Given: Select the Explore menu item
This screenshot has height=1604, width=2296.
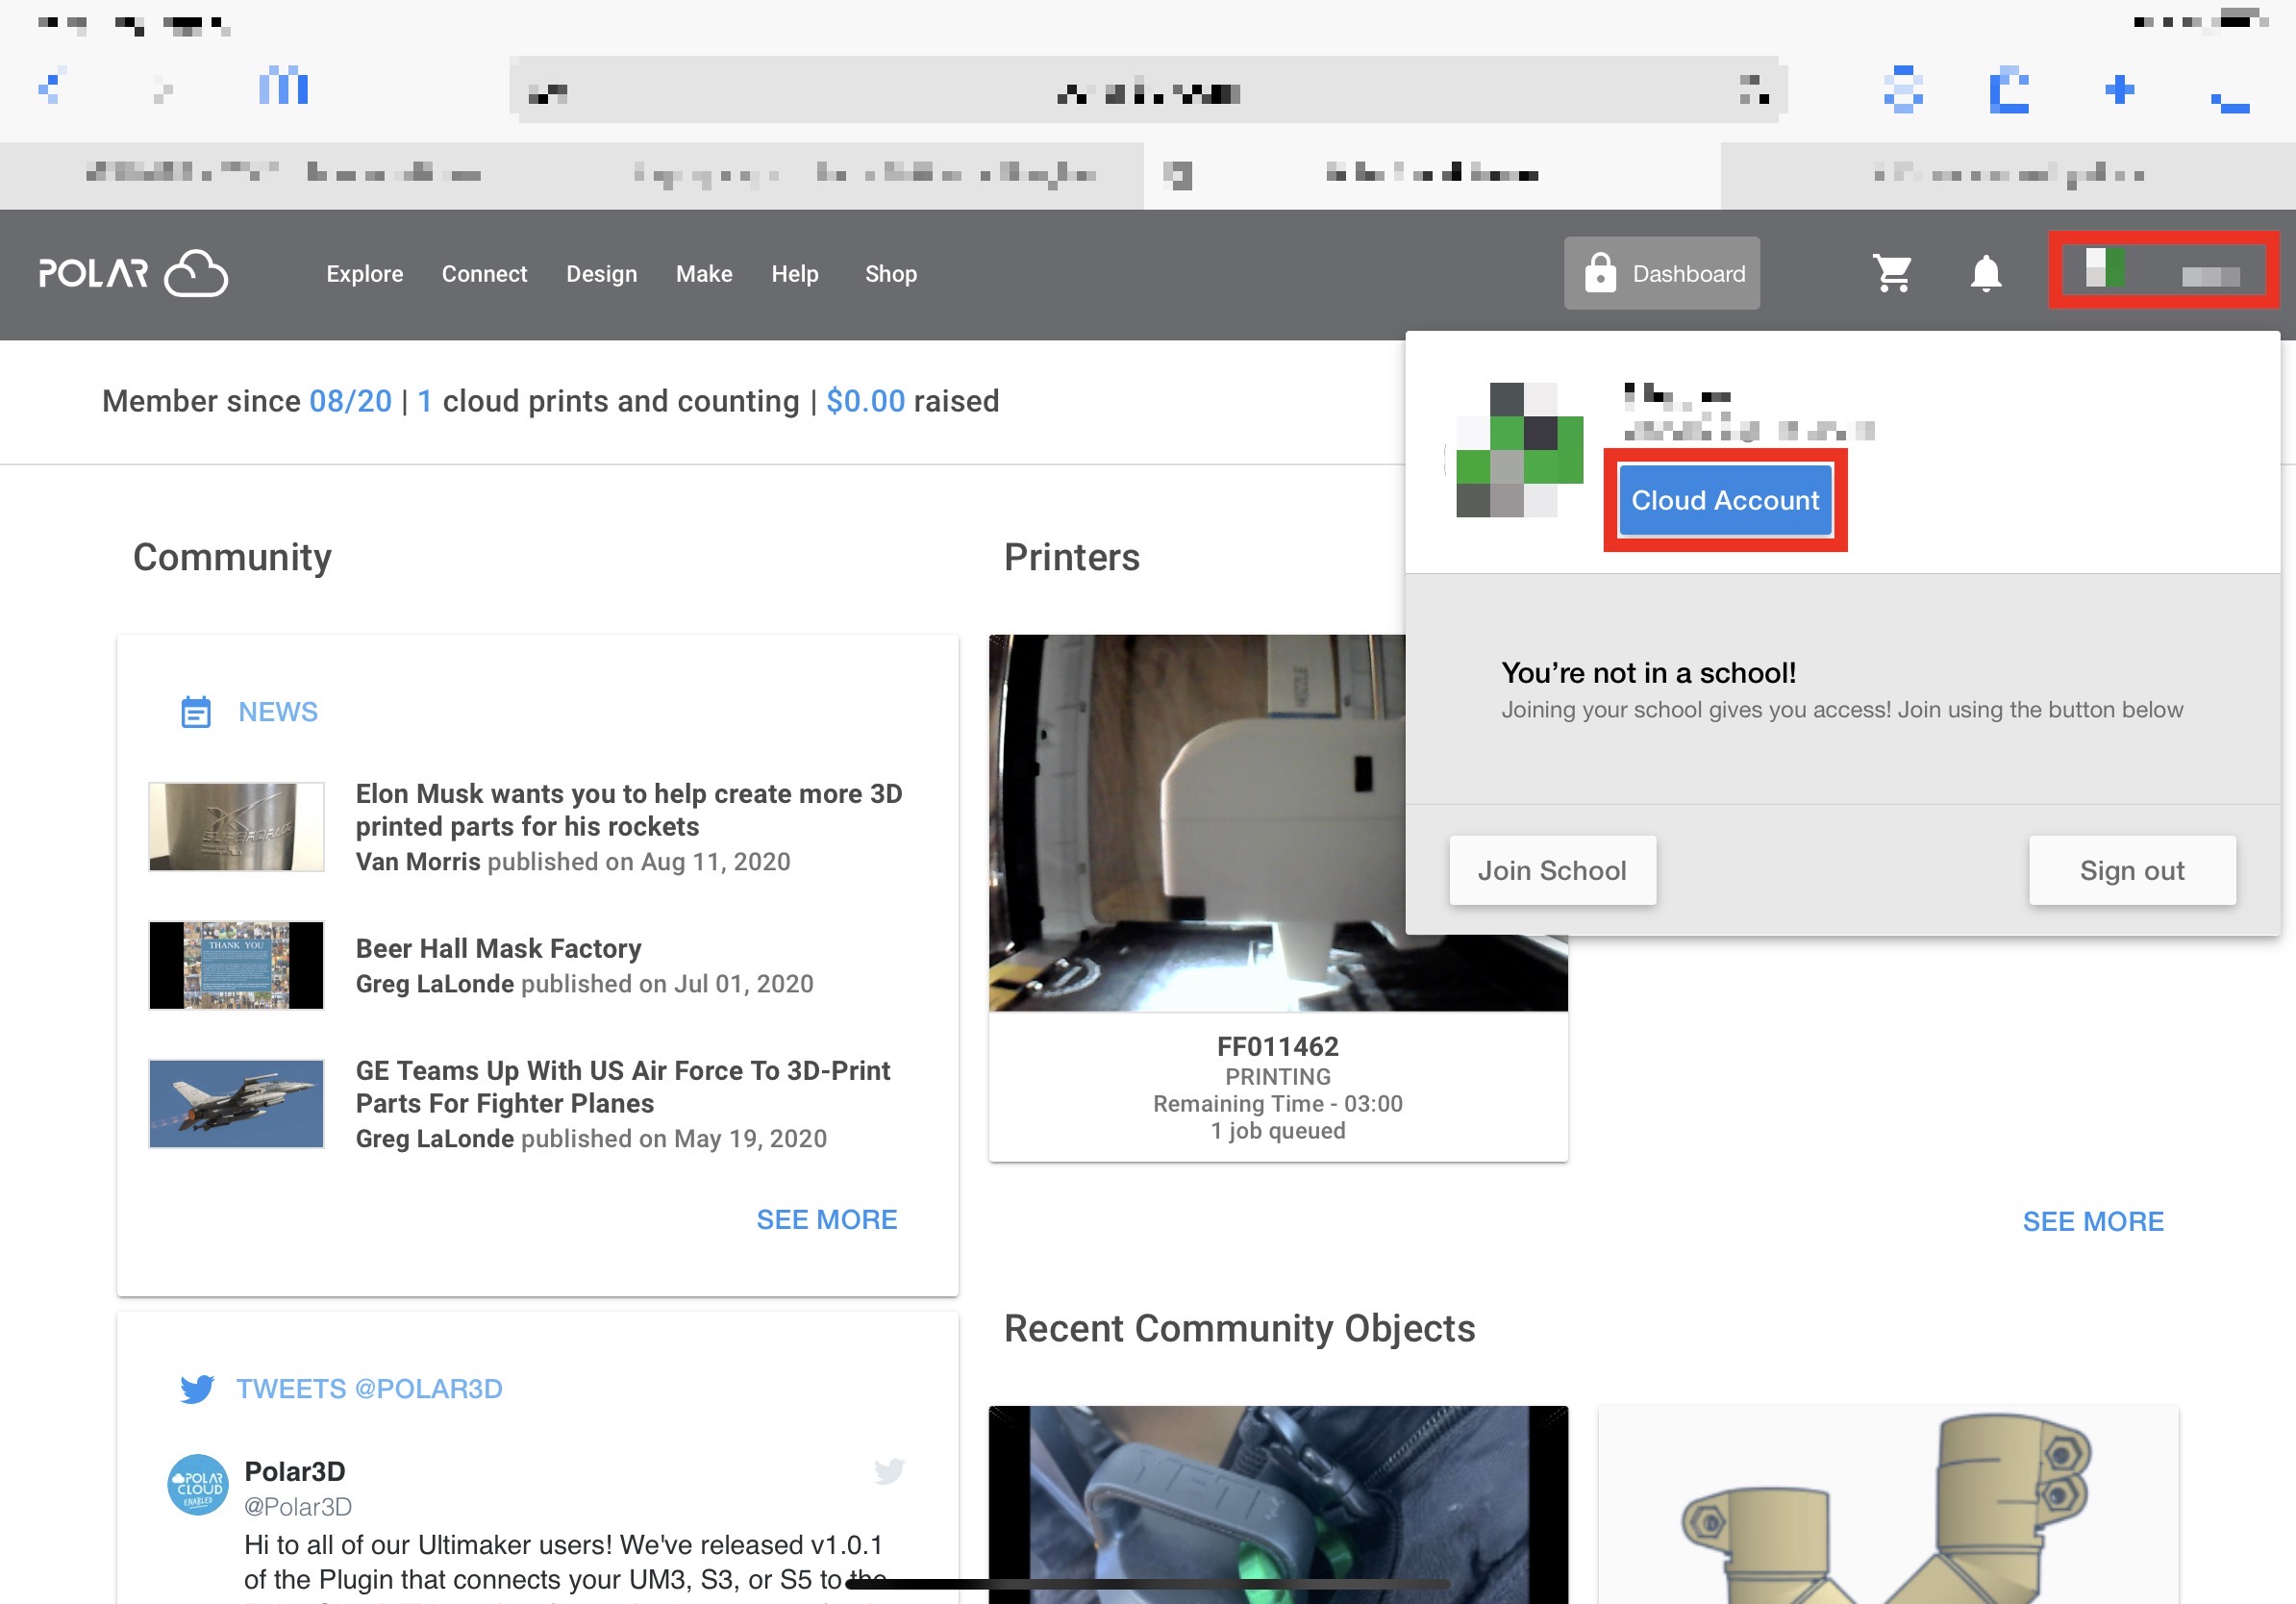Looking at the screenshot, I should 366,272.
